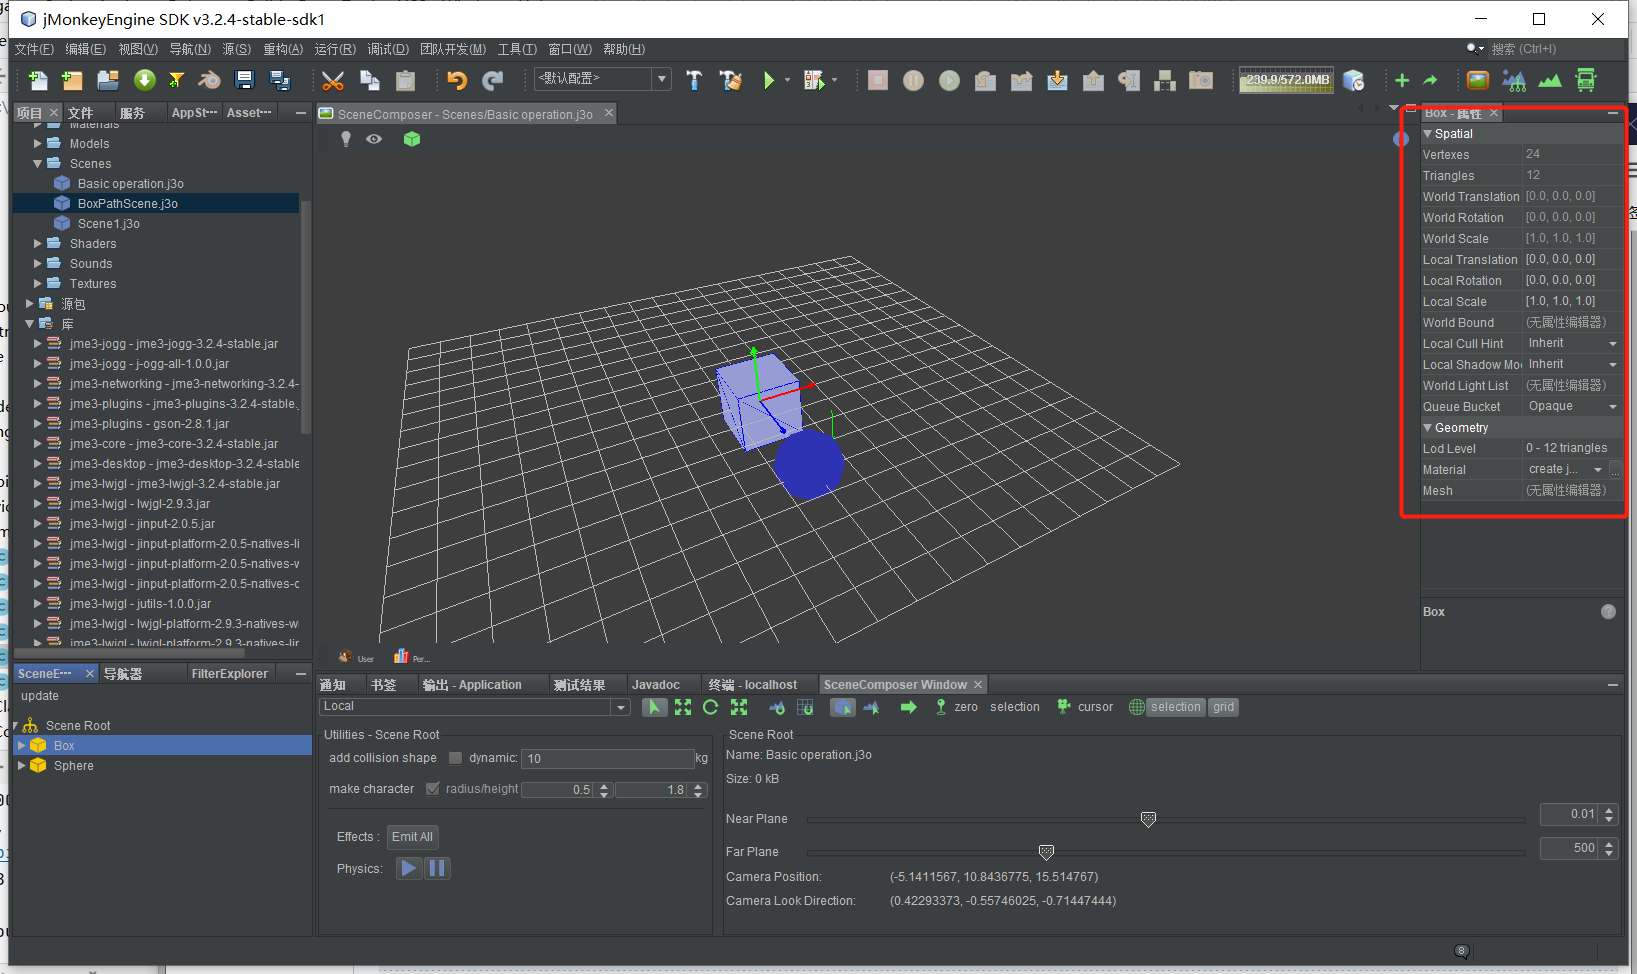Click the Far Plane slider handle
The width and height of the screenshot is (1637, 974).
coord(1046,852)
